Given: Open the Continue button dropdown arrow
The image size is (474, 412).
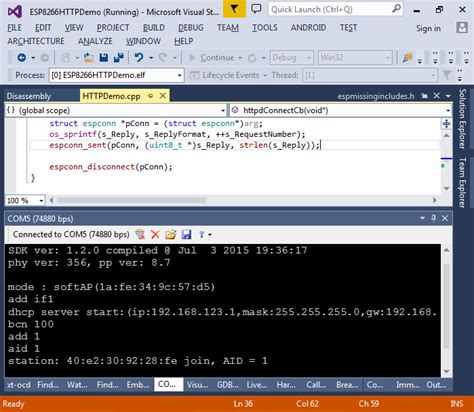Looking at the screenshot, I should pos(240,58).
